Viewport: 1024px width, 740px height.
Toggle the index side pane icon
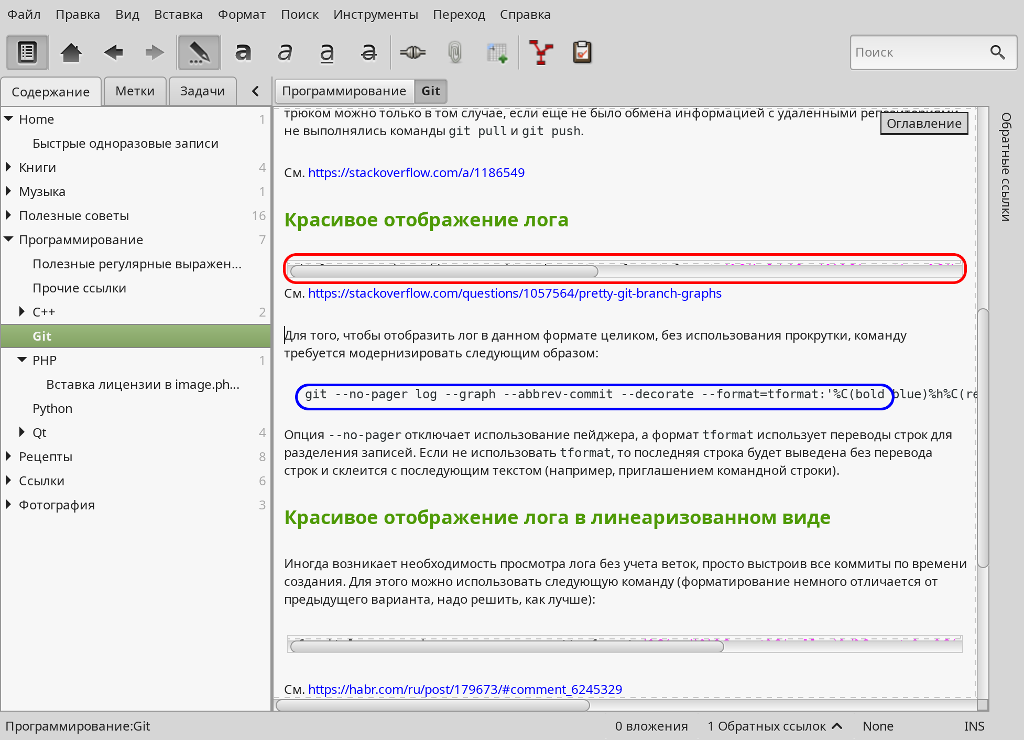coord(27,52)
